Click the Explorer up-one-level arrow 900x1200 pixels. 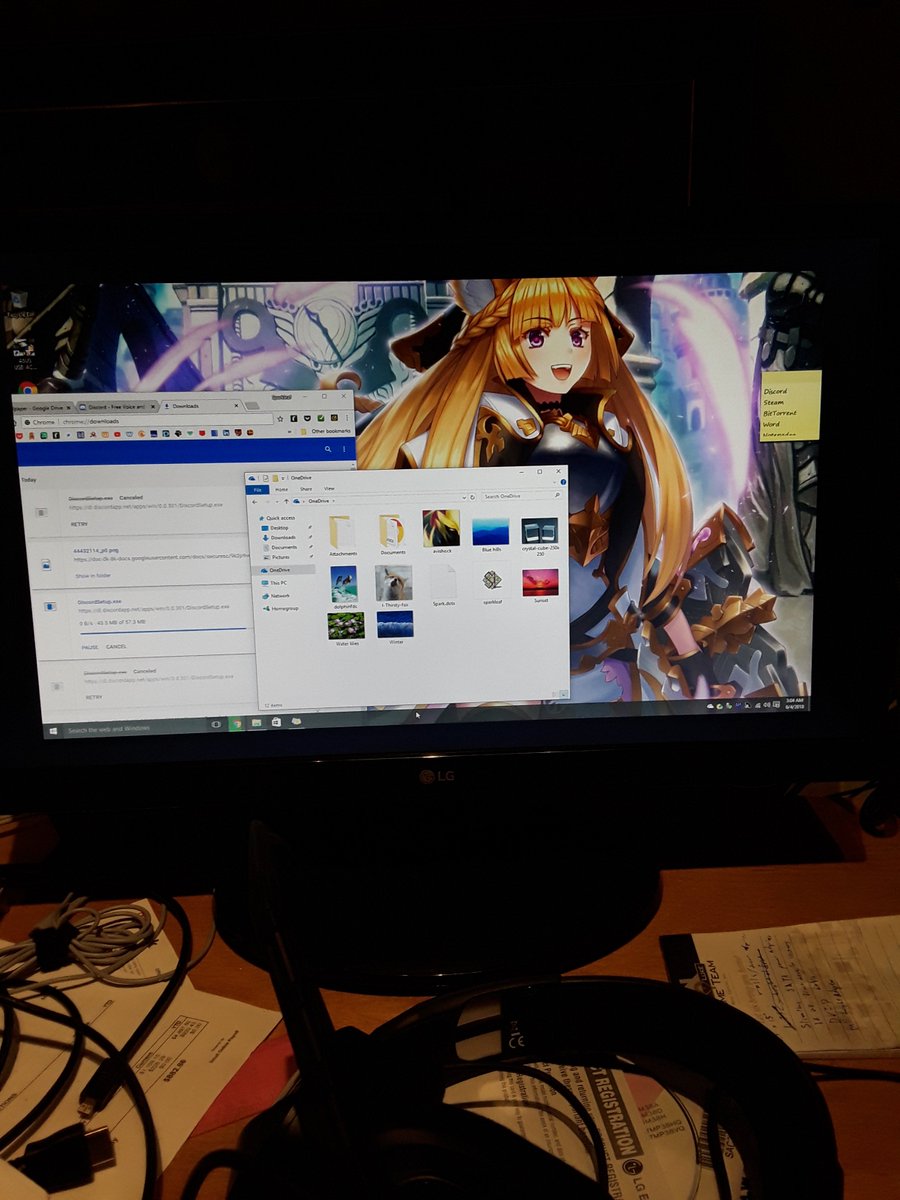click(x=286, y=499)
